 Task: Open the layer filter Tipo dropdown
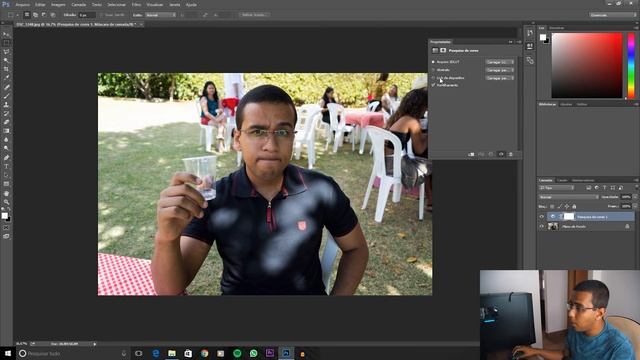point(556,188)
